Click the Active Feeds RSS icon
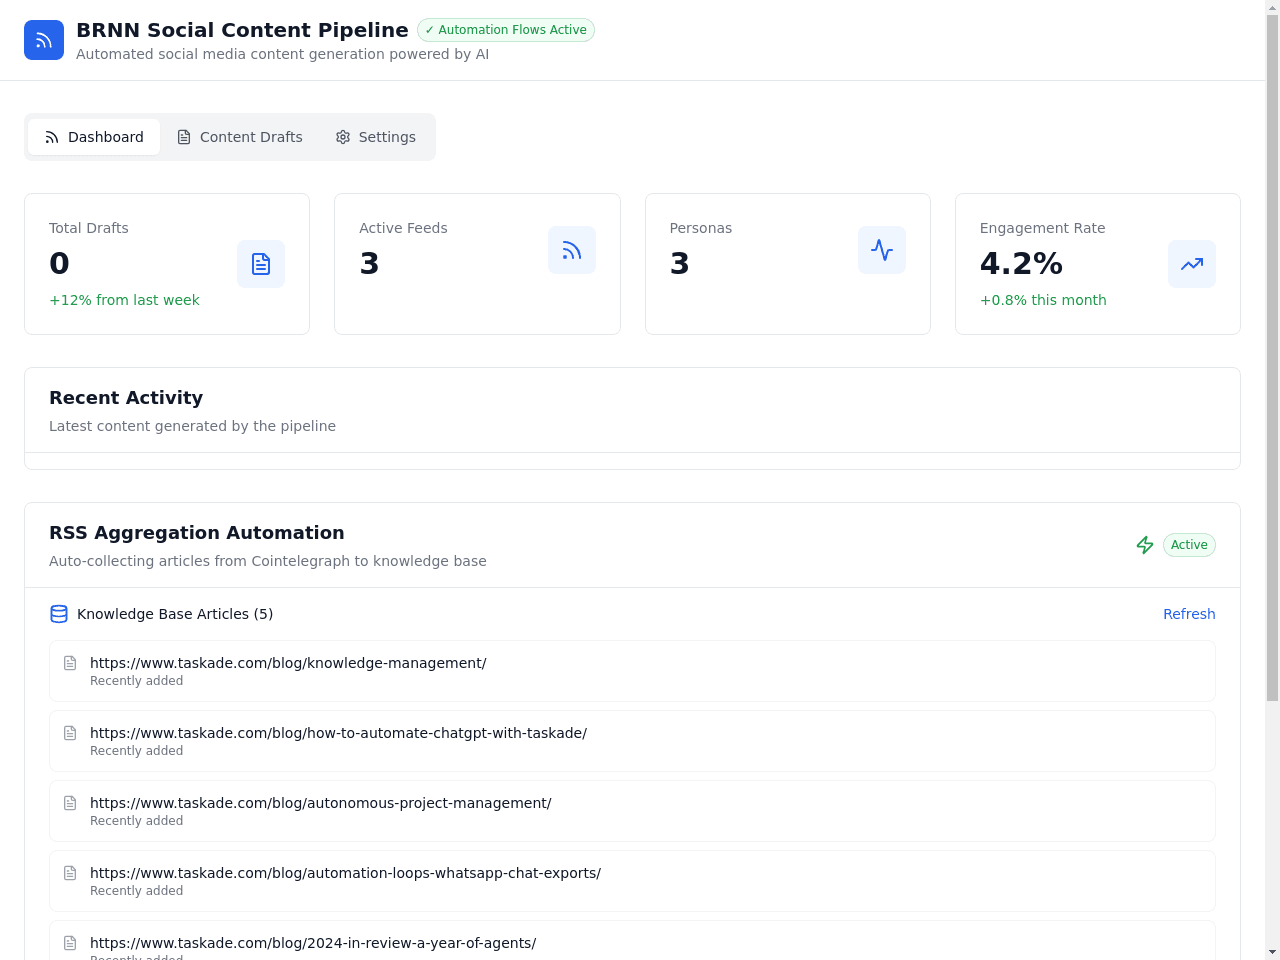Screen dimensions: 1280x960 point(572,250)
